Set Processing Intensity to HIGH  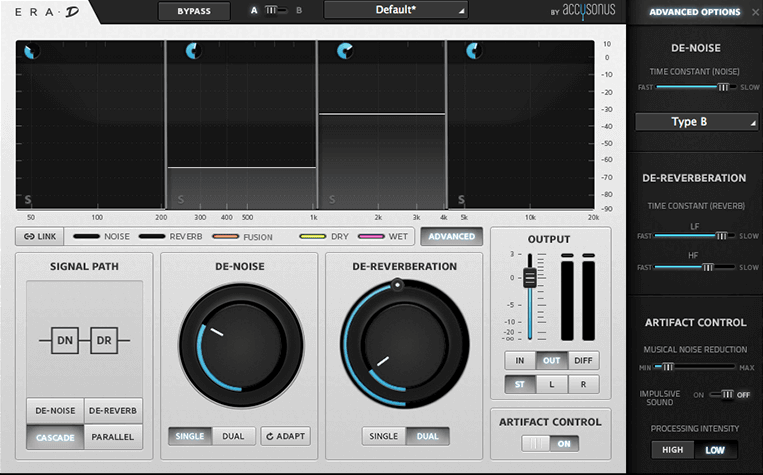(672, 450)
